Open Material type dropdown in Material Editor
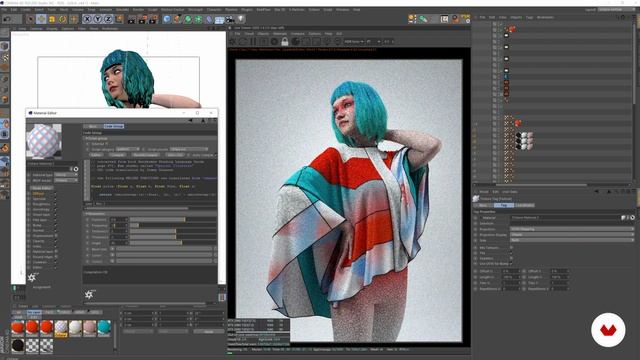This screenshot has height=360, width=640. click(66, 175)
